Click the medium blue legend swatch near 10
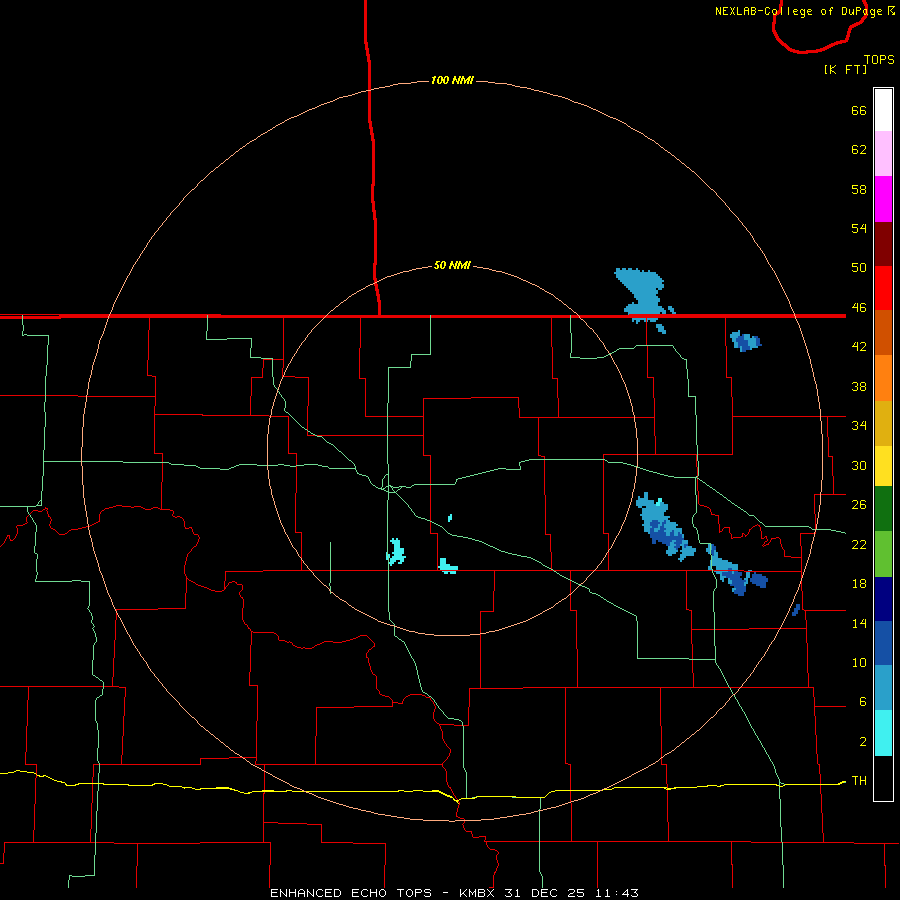900x900 pixels. click(x=883, y=643)
